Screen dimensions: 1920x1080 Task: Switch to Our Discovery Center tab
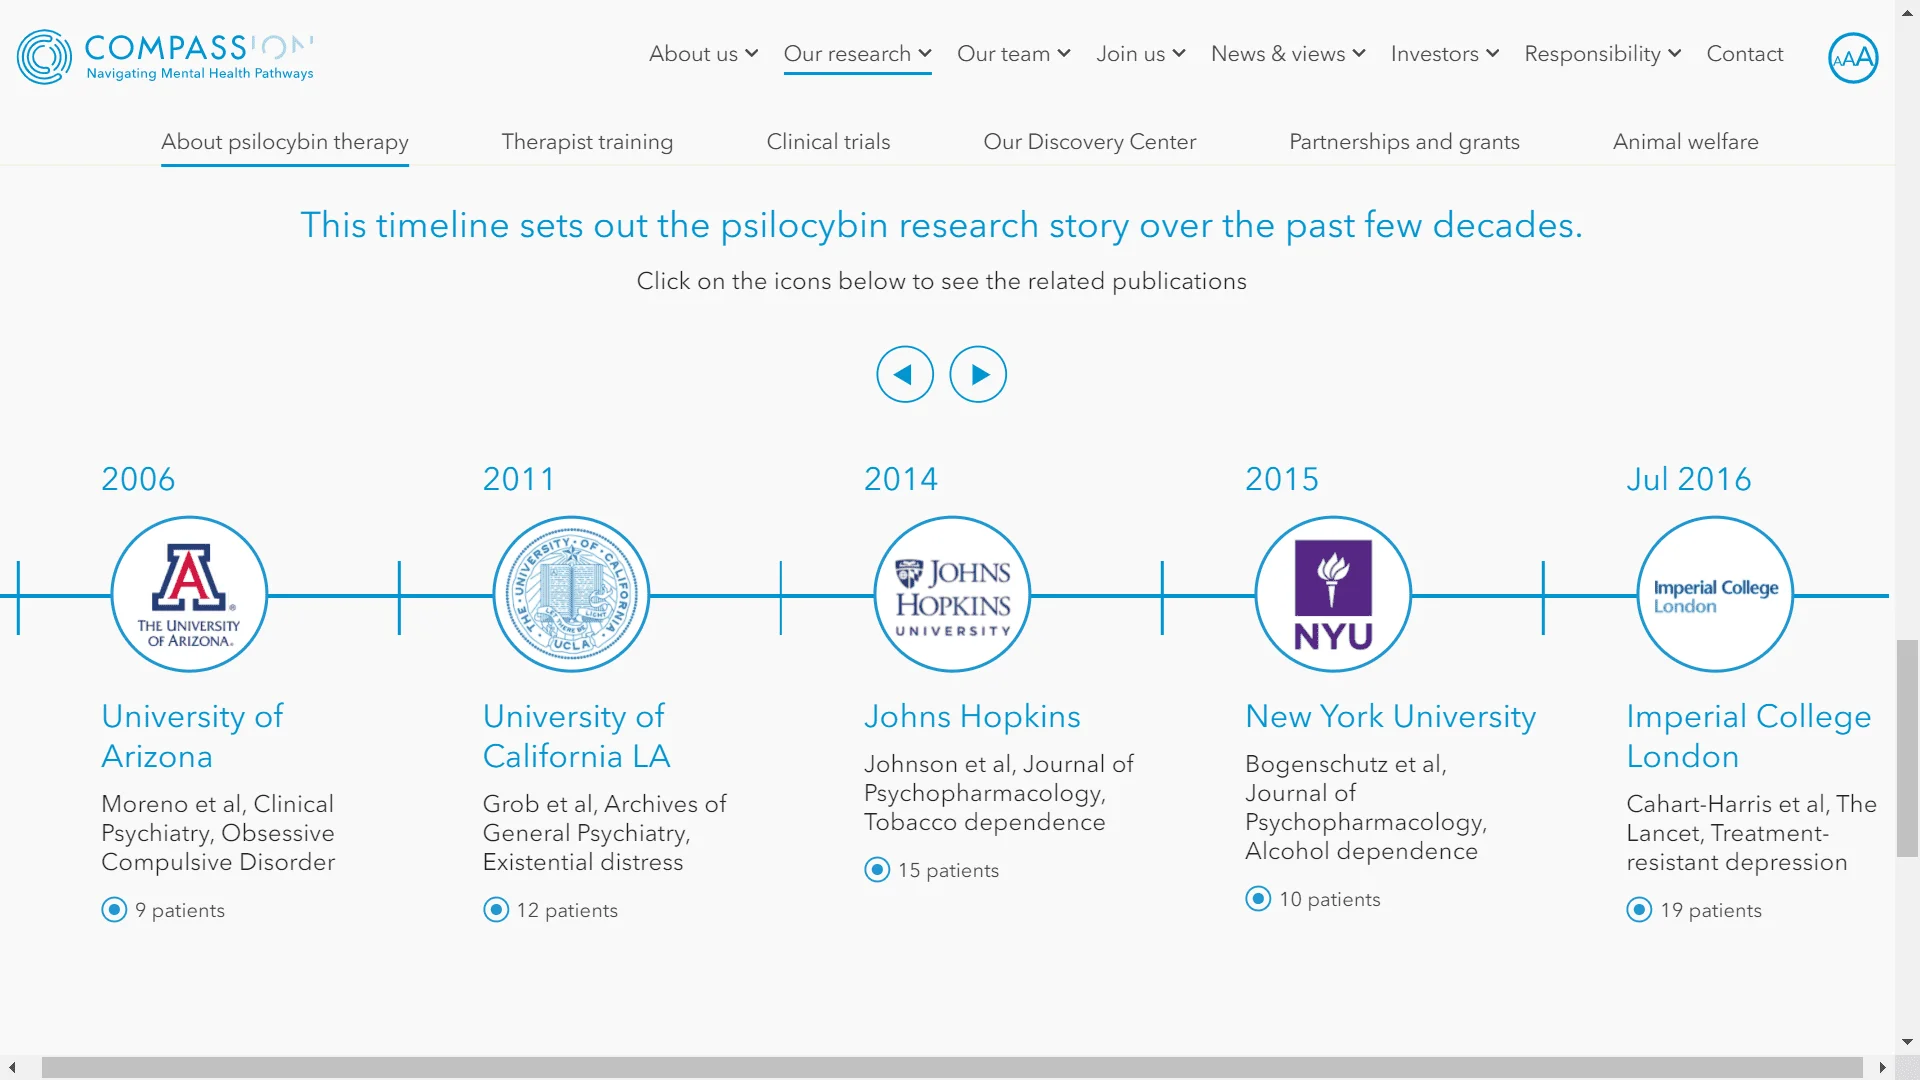1089,142
